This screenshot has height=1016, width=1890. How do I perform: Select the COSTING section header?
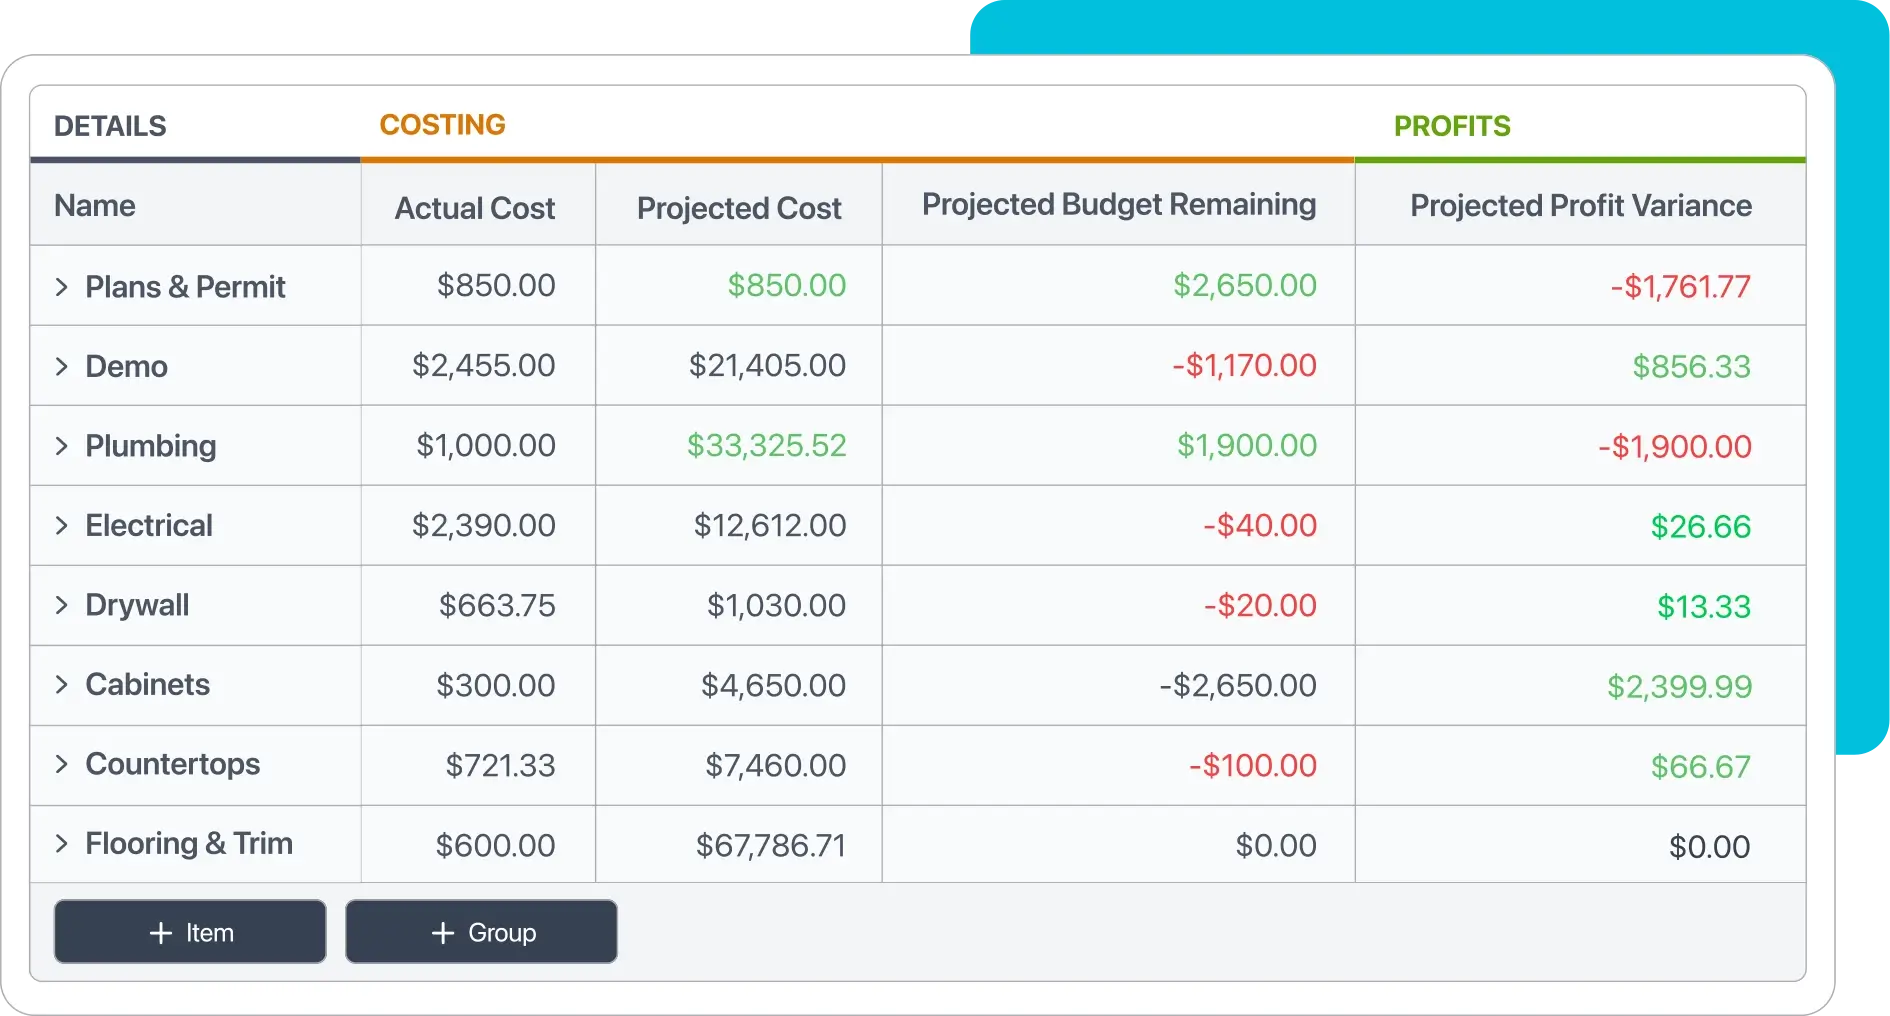[x=442, y=125]
